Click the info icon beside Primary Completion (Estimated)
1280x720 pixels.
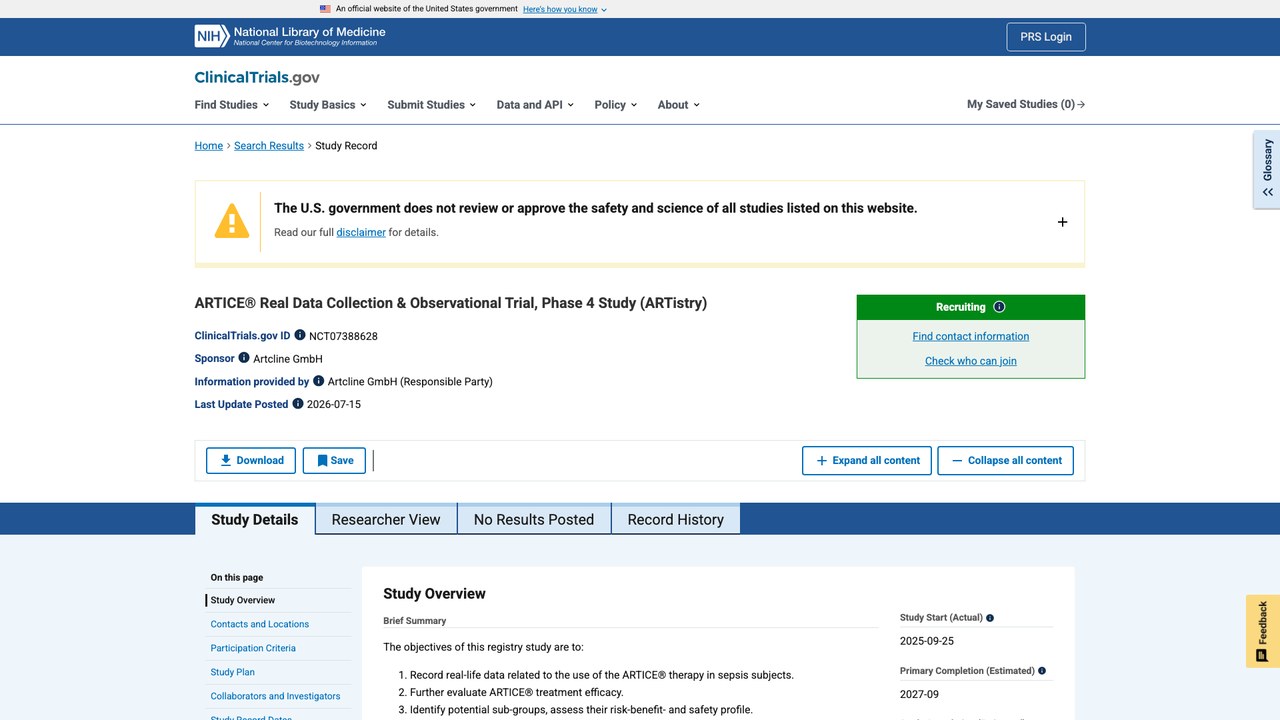point(1042,671)
